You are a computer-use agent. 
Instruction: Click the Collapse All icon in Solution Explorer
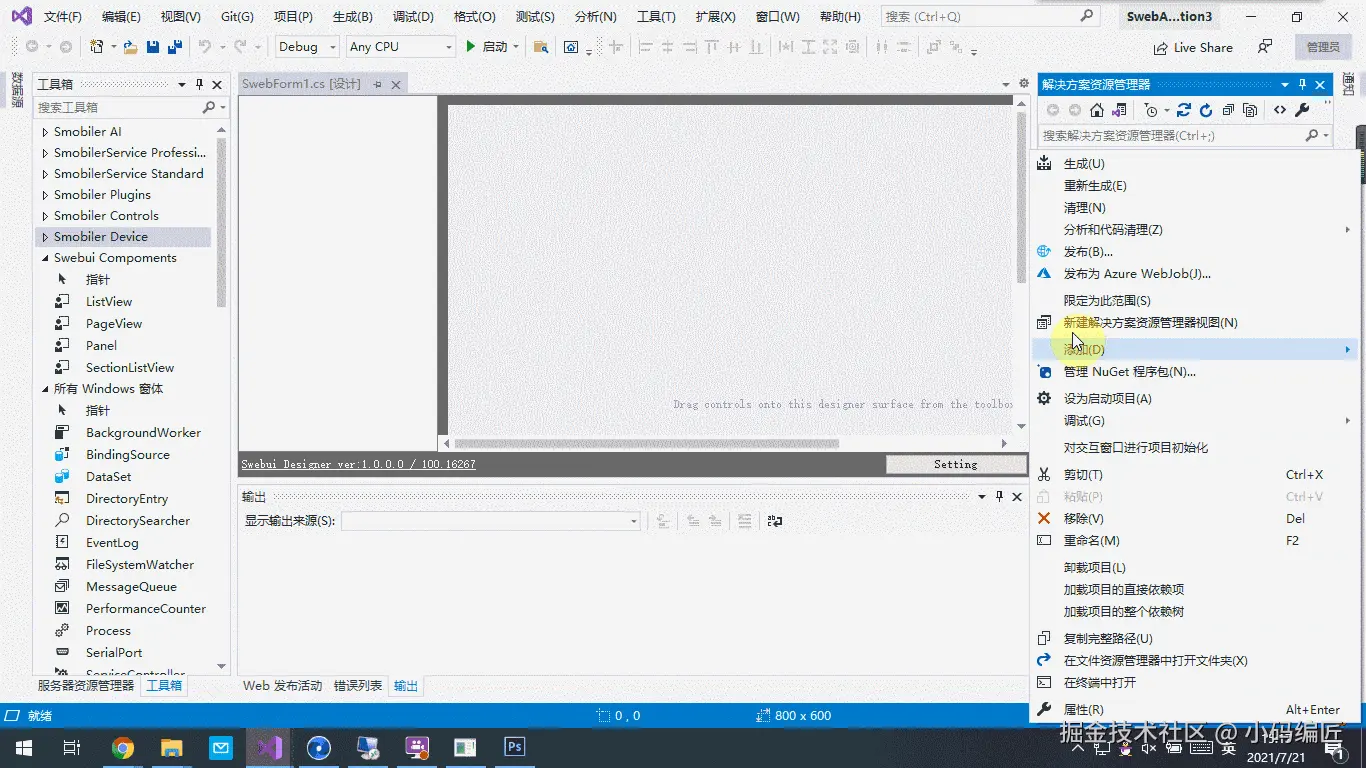(1228, 111)
